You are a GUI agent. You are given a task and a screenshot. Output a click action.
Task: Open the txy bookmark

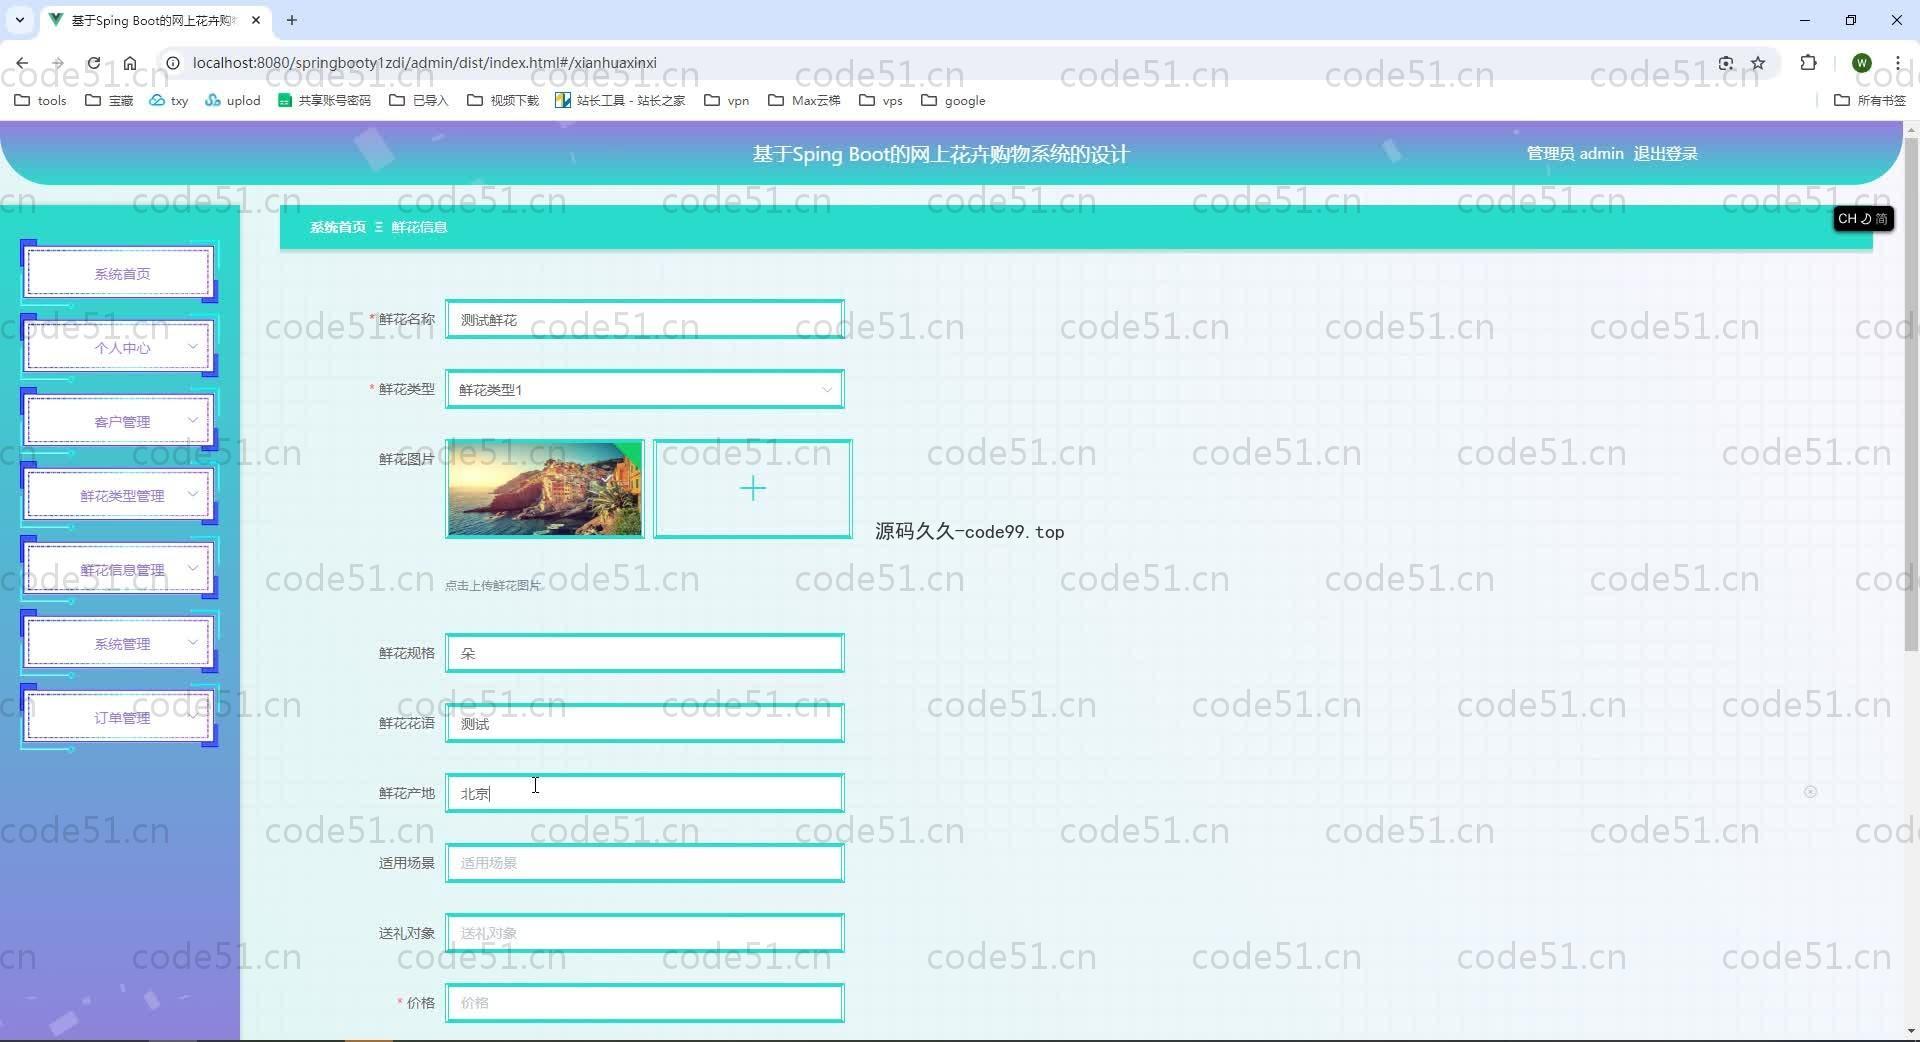(169, 100)
